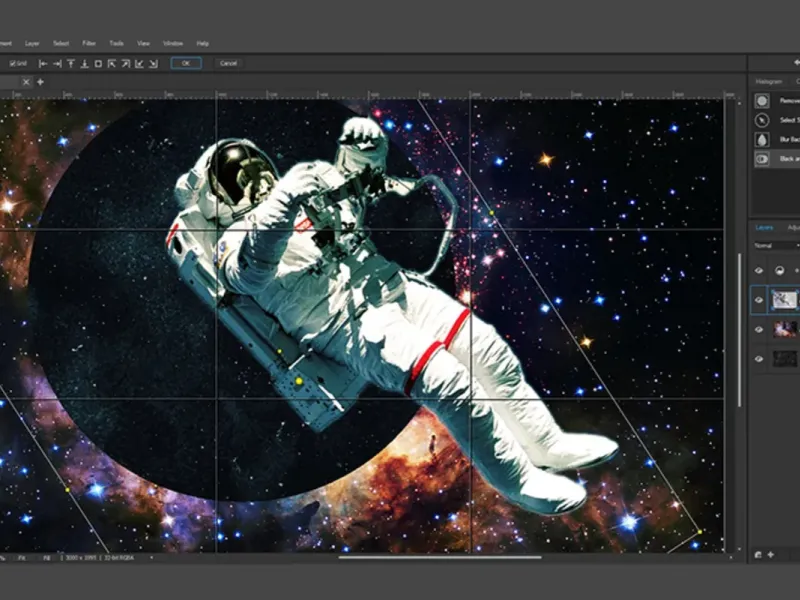
Task: Click the bottom-right corner arrow icon
Action: [x=153, y=63]
